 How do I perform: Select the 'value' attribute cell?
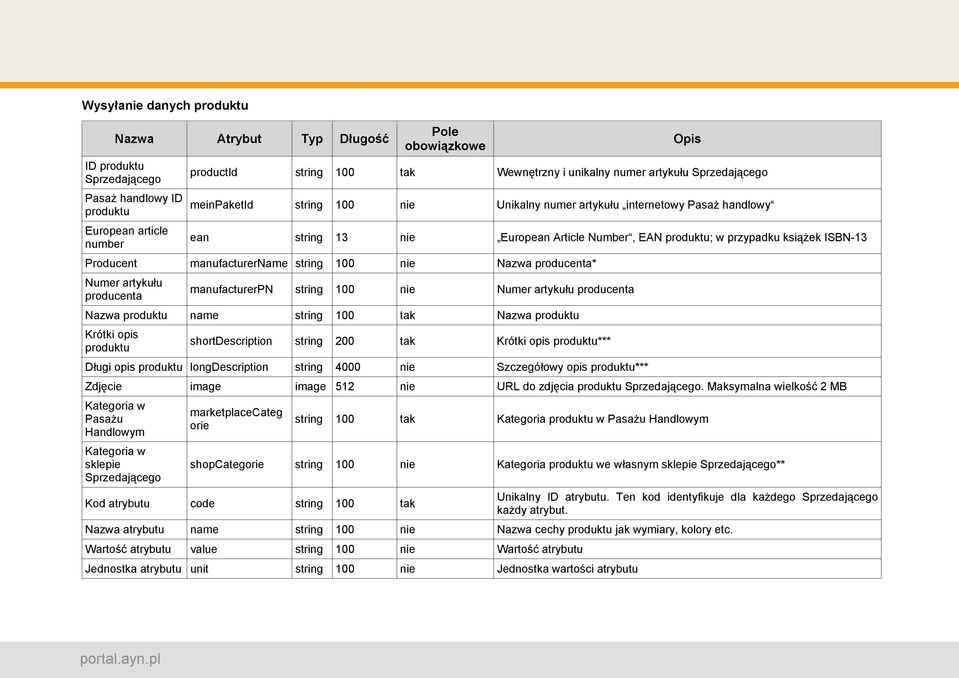tap(239, 549)
